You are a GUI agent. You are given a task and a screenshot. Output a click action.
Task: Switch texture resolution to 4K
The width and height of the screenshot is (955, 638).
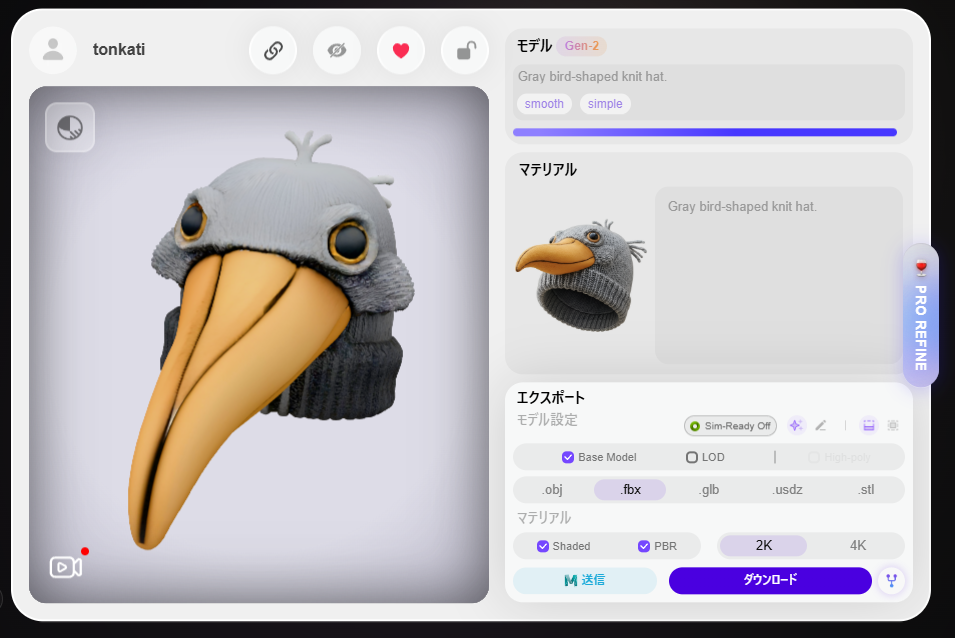click(857, 545)
